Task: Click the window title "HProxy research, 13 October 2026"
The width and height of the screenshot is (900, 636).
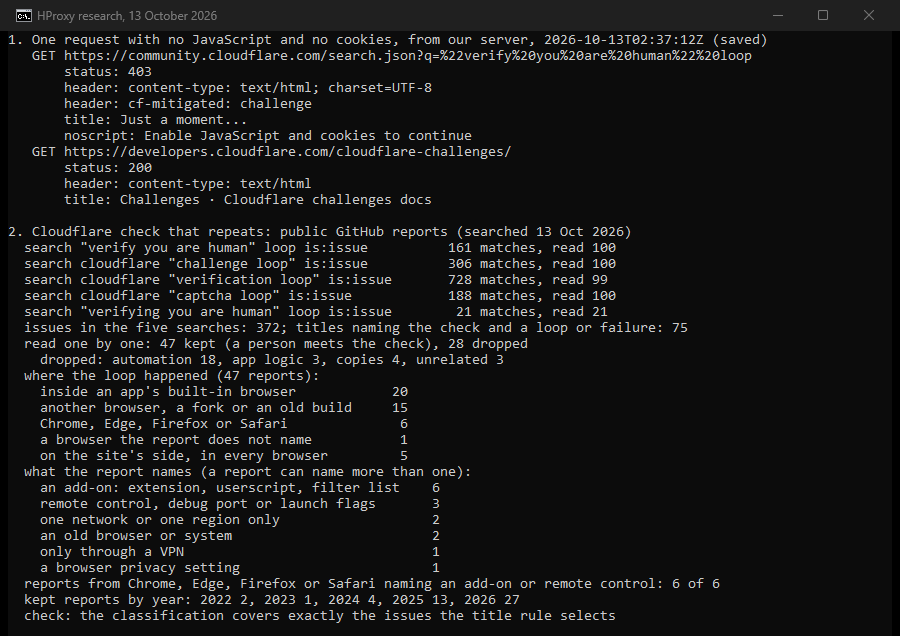Action: [x=127, y=16]
